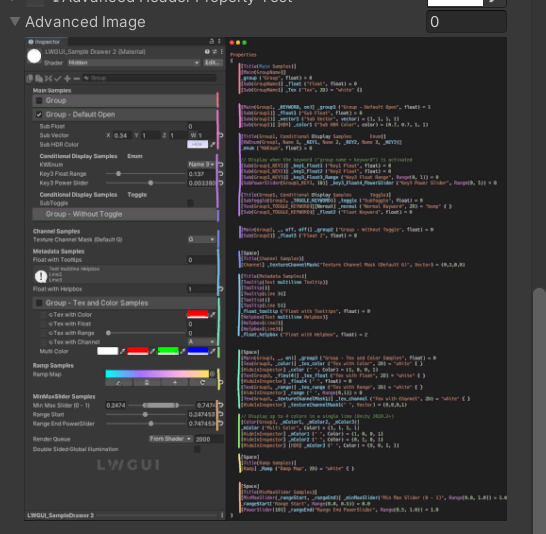Click the green Multi Color swatch
The height and width of the screenshot is (534, 546).
168,351
